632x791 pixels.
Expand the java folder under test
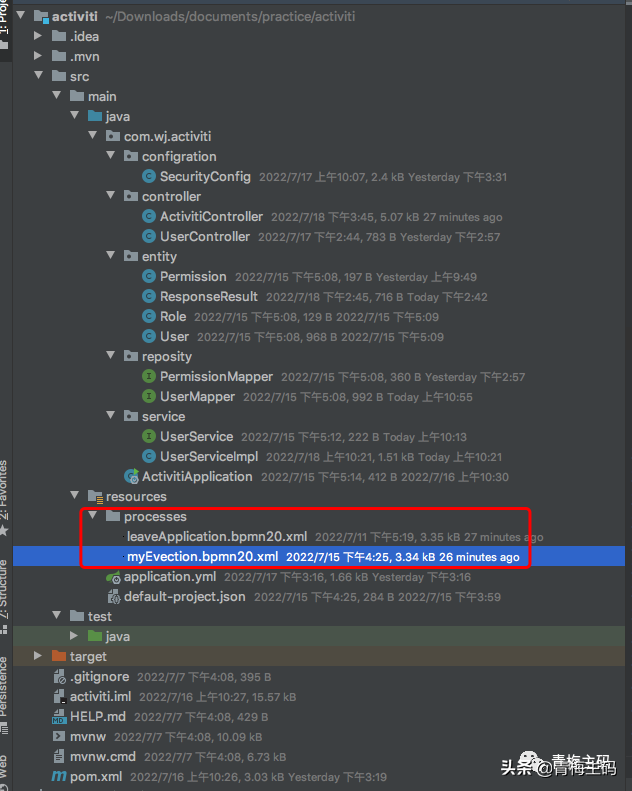[x=74, y=635]
